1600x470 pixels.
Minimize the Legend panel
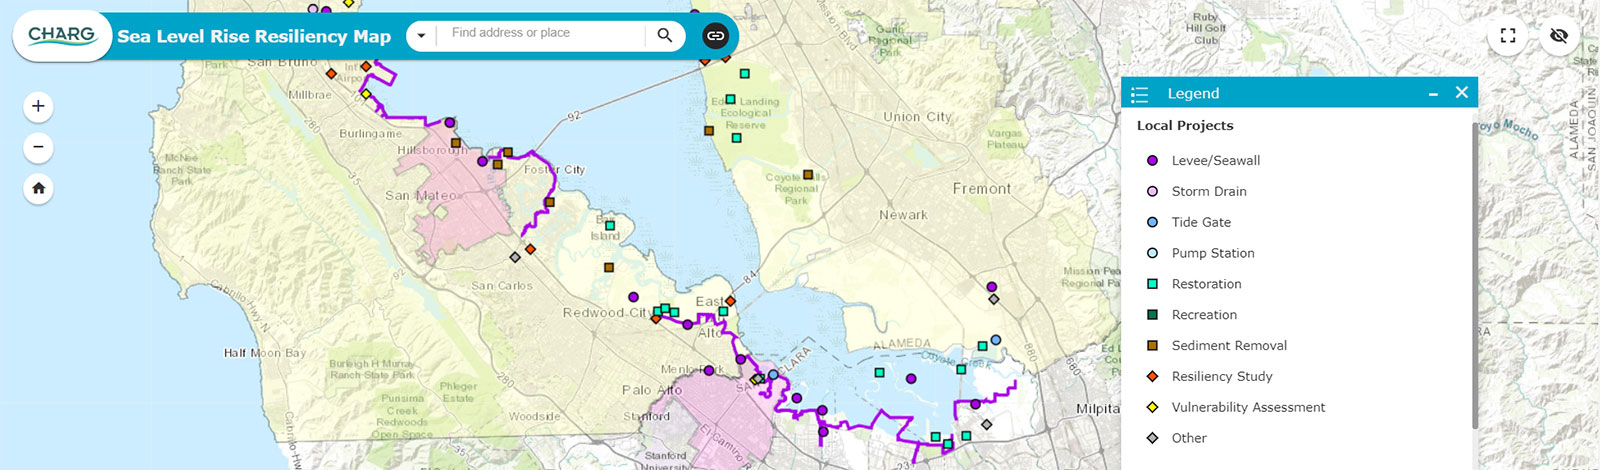[1433, 93]
